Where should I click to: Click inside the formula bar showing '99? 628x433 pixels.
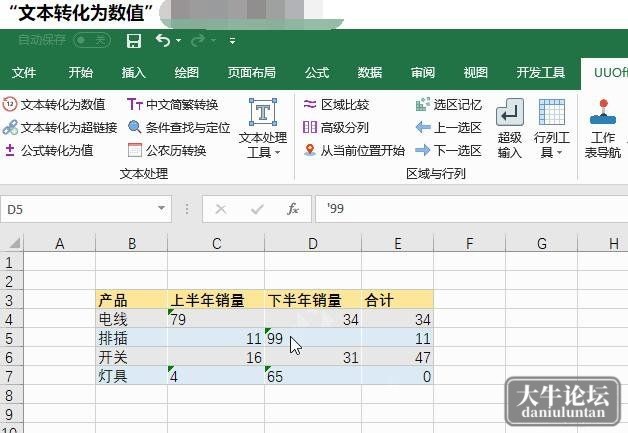pyautogui.click(x=471, y=209)
